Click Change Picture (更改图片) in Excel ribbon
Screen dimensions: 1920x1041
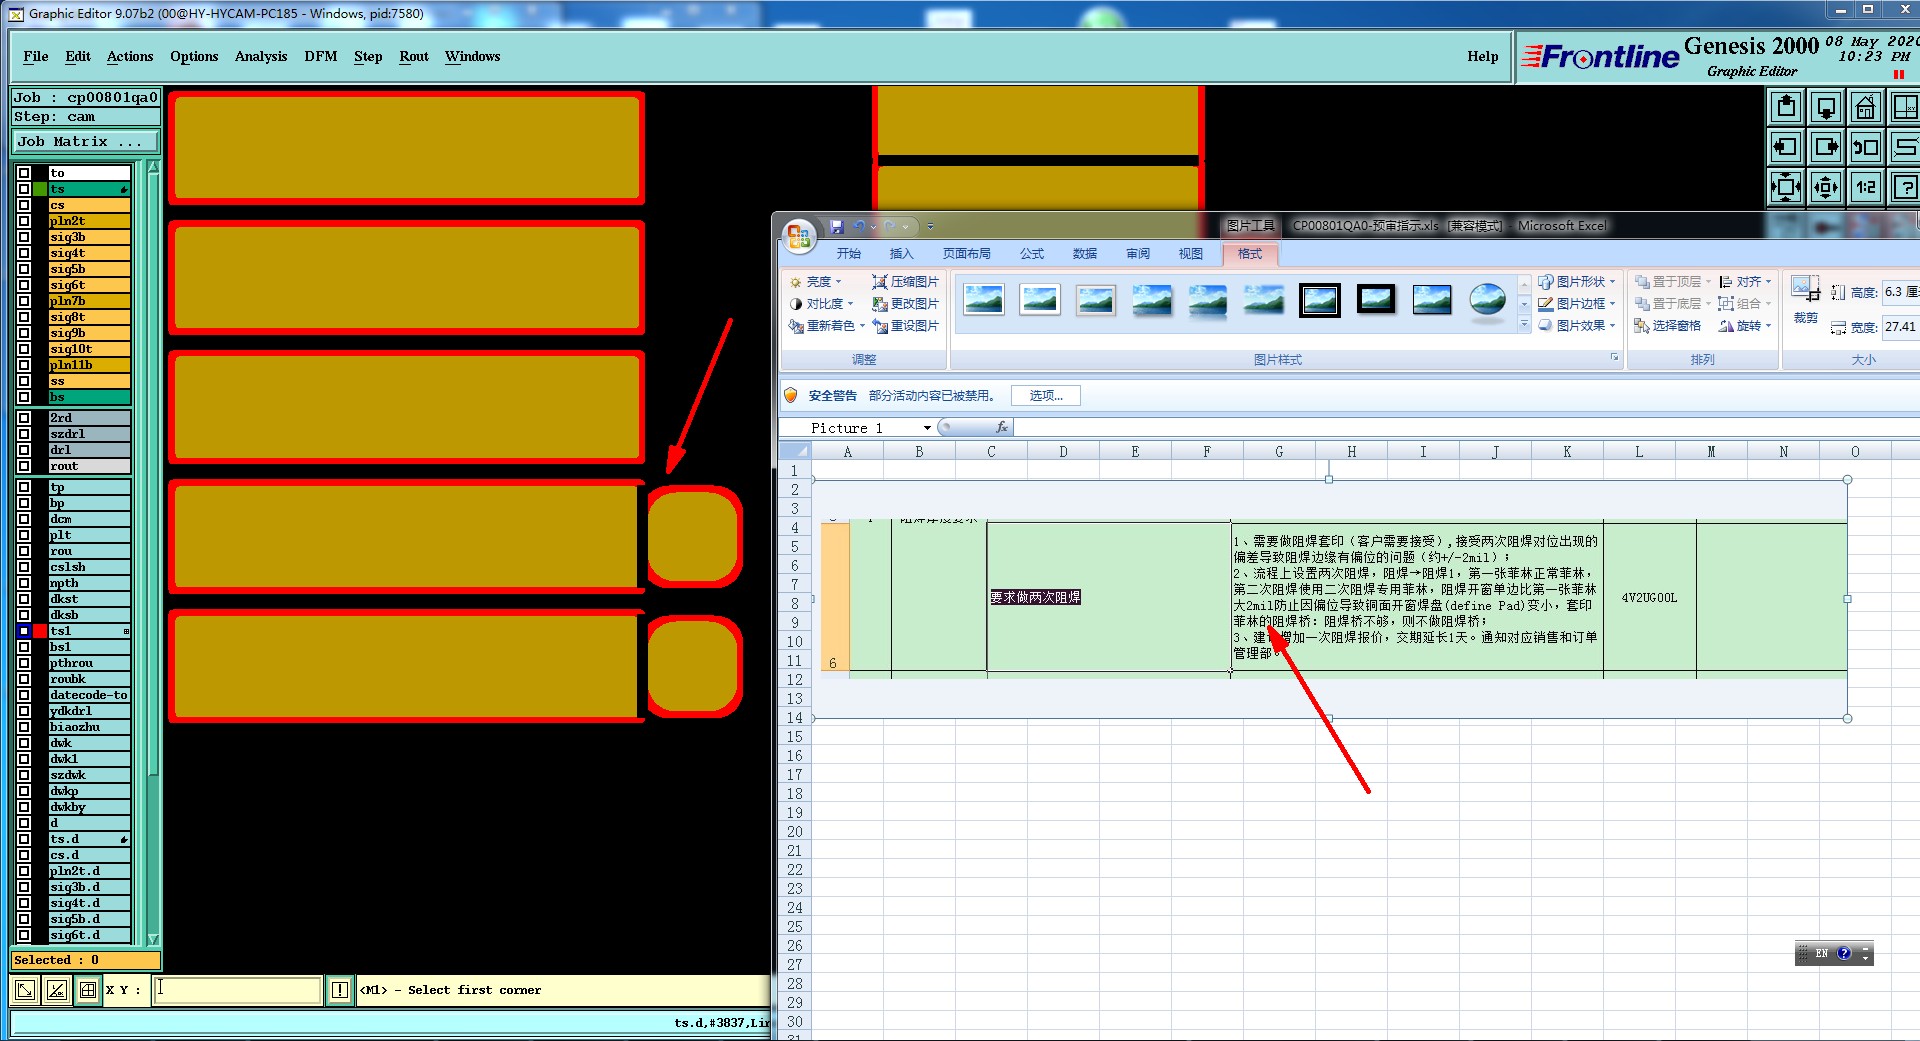(x=905, y=304)
